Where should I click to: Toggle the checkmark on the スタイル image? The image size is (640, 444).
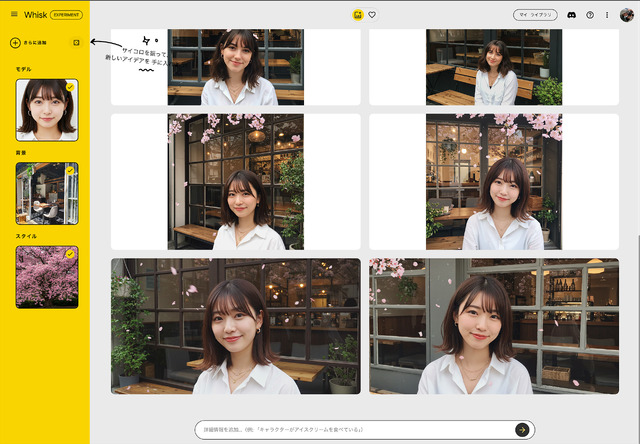[70, 254]
